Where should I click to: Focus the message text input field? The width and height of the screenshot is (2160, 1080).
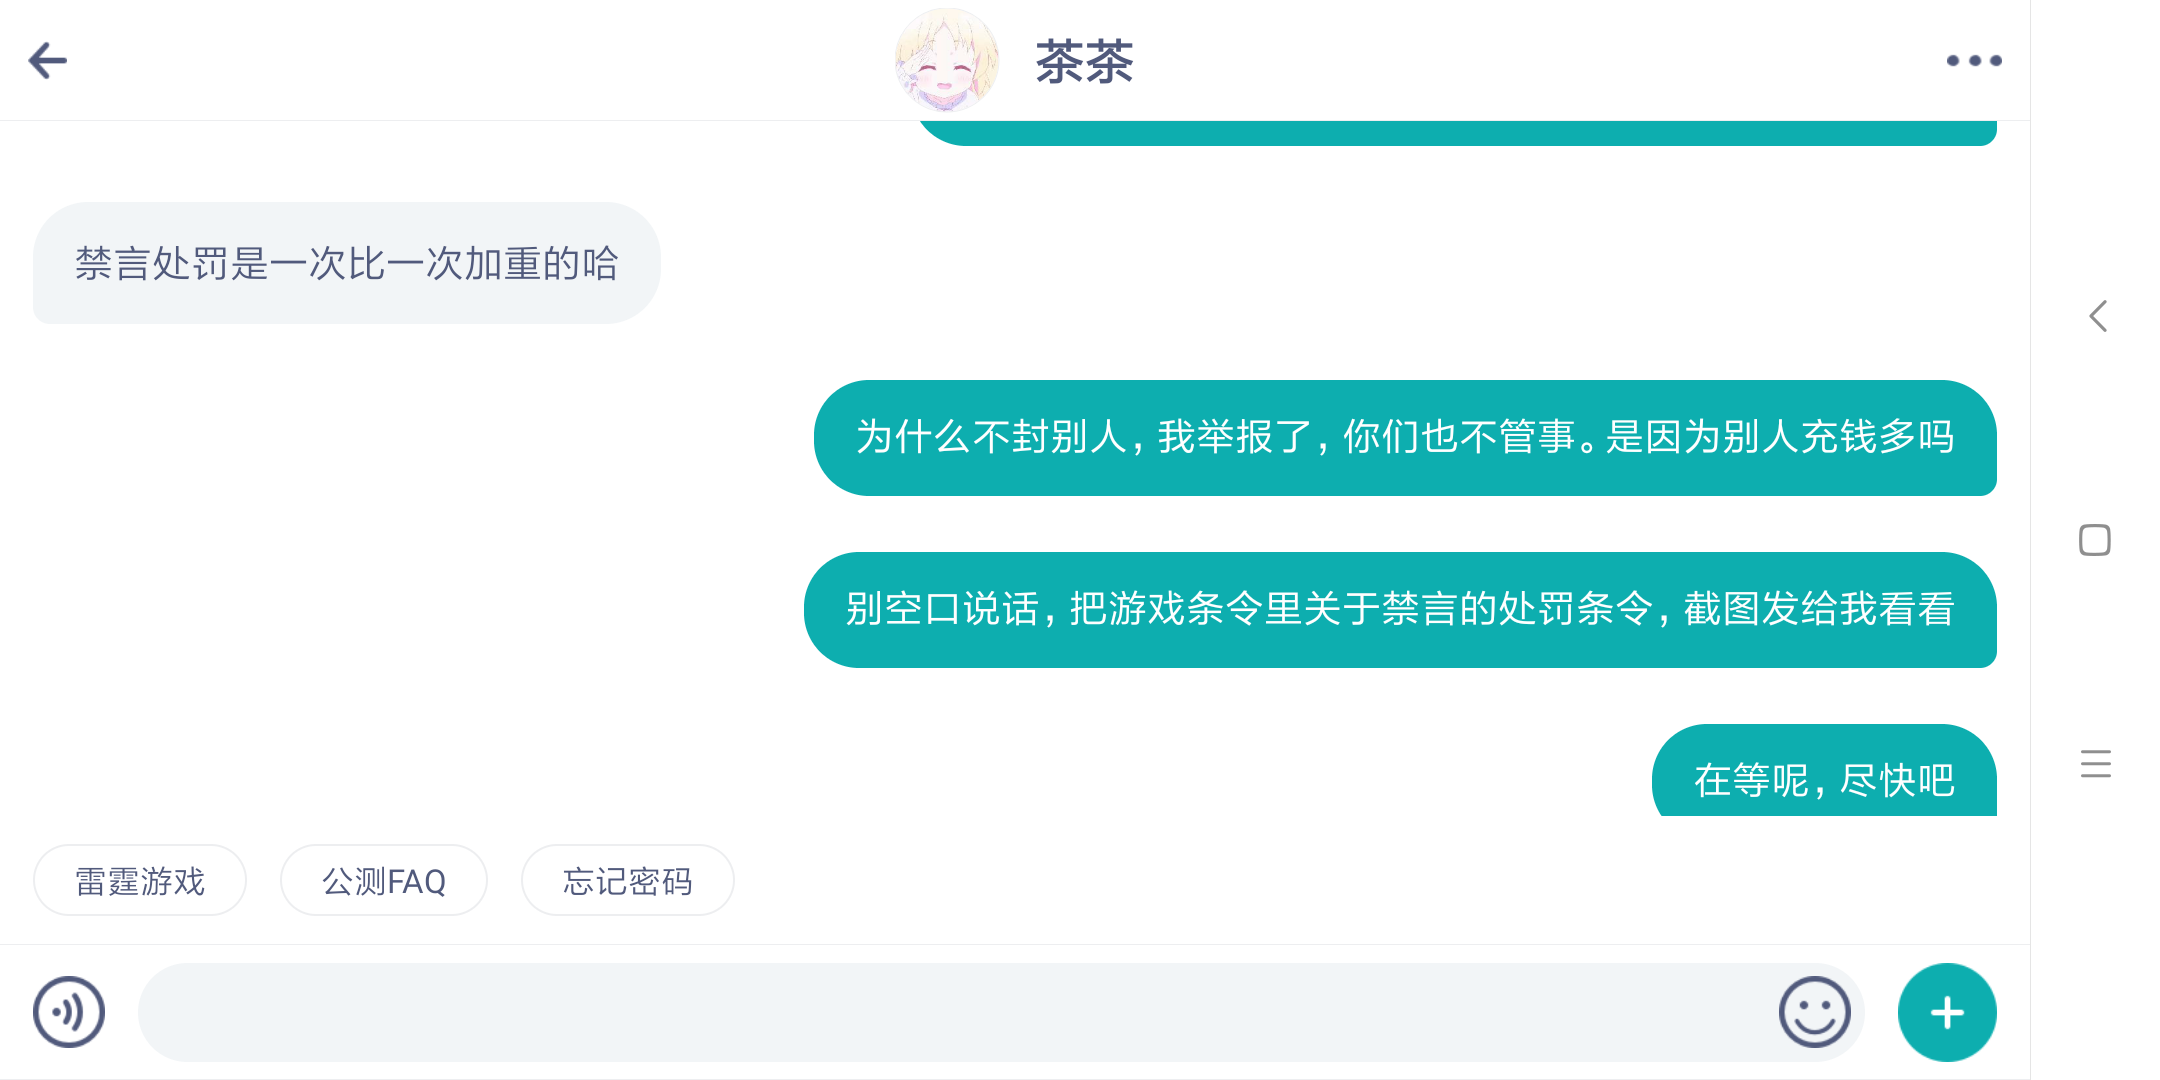point(950,1012)
